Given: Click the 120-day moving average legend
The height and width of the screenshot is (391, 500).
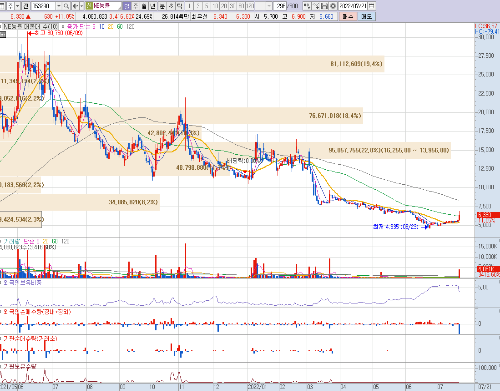Looking at the screenshot, I should coord(130,27).
